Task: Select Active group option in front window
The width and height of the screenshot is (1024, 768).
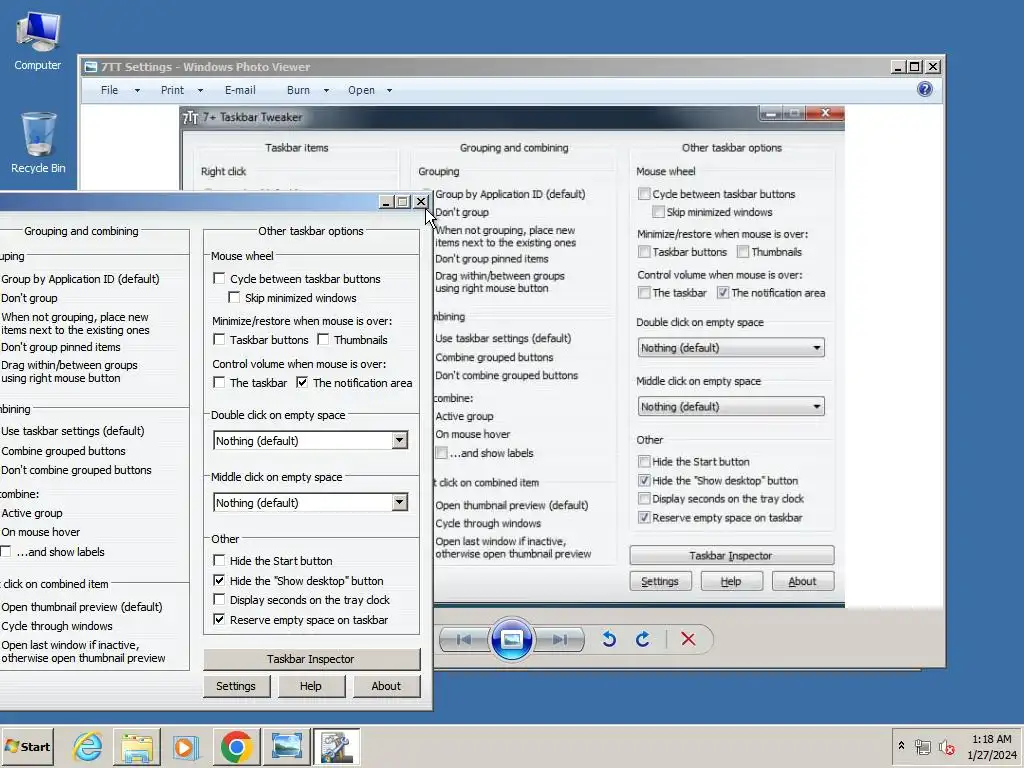Action: point(32,513)
